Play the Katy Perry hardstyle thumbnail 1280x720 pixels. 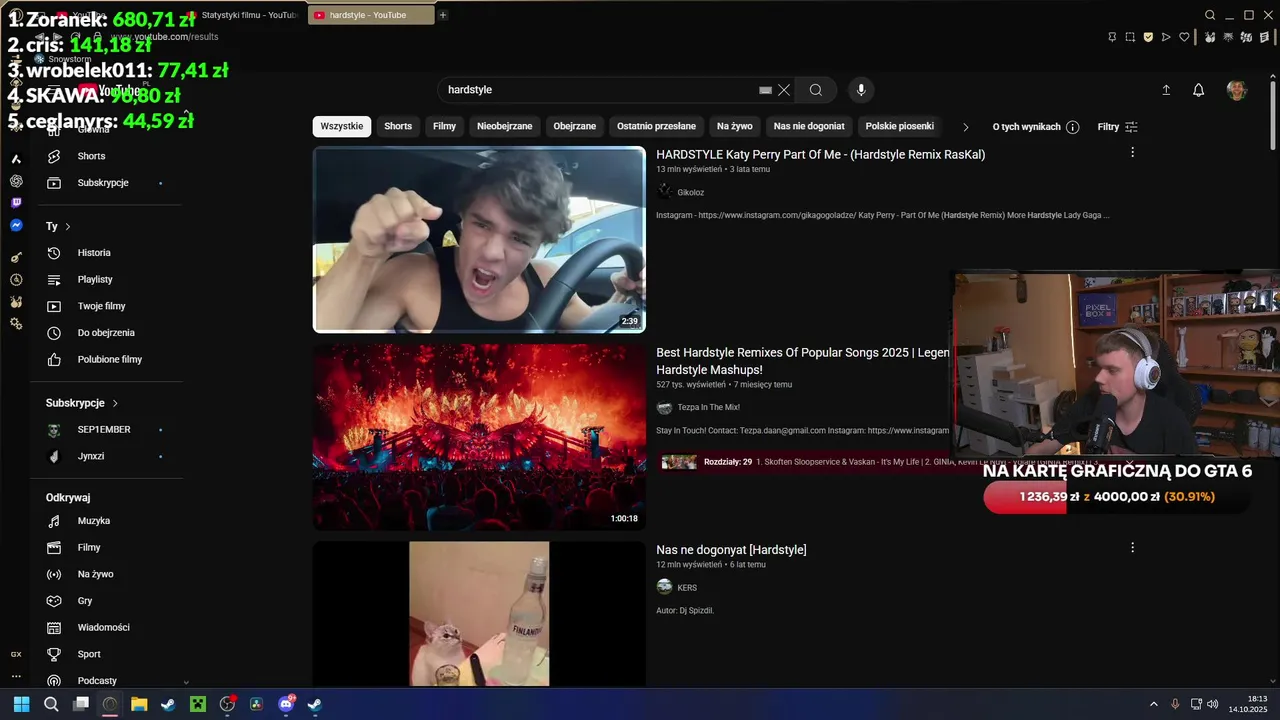point(479,239)
